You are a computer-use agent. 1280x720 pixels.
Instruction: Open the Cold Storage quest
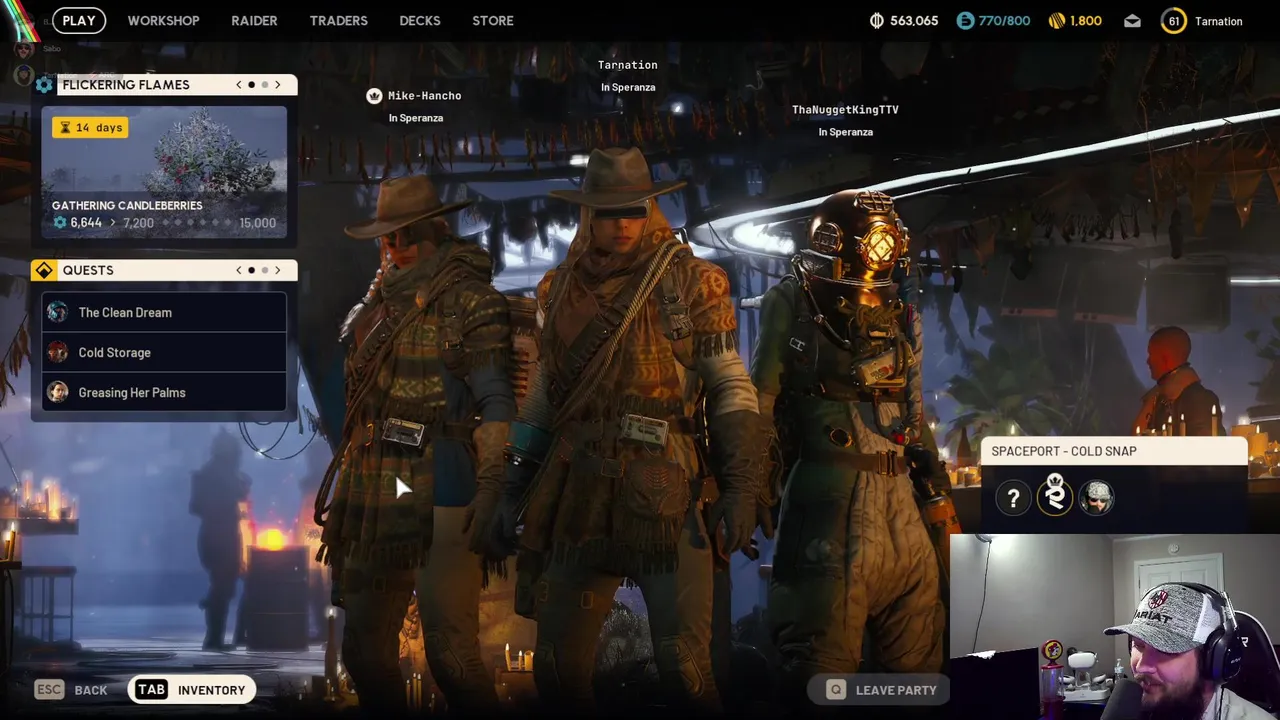pyautogui.click(x=164, y=352)
